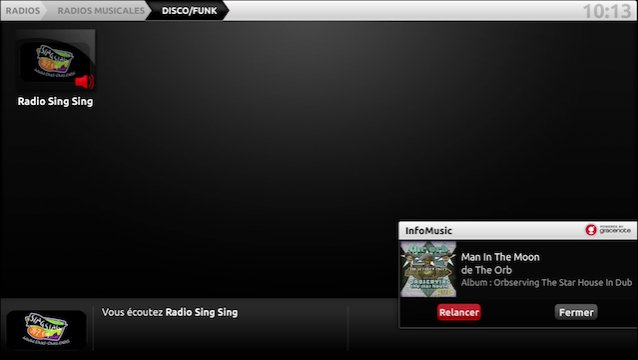Click the Man In The Moon track title
This screenshot has width=638, height=360.
click(x=500, y=257)
